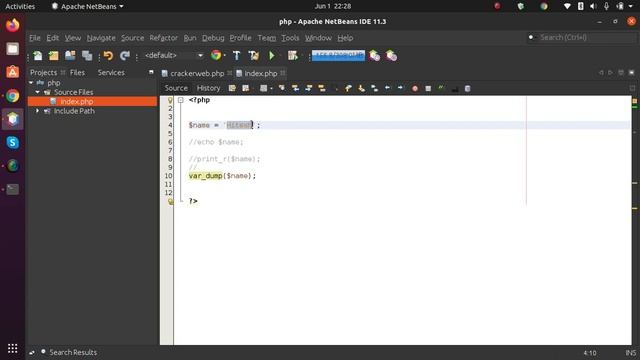Switch to the Services tab
Screen dimensions: 640x360
pyautogui.click(x=111, y=73)
